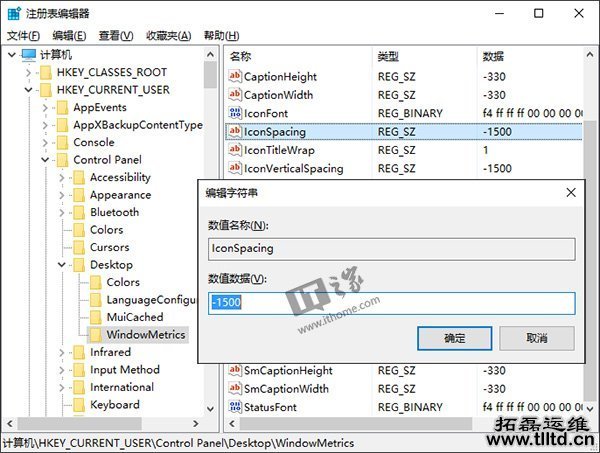Collapse HKEY_CURRENT_USER chevron
This screenshot has width=600, height=453.
(28, 90)
